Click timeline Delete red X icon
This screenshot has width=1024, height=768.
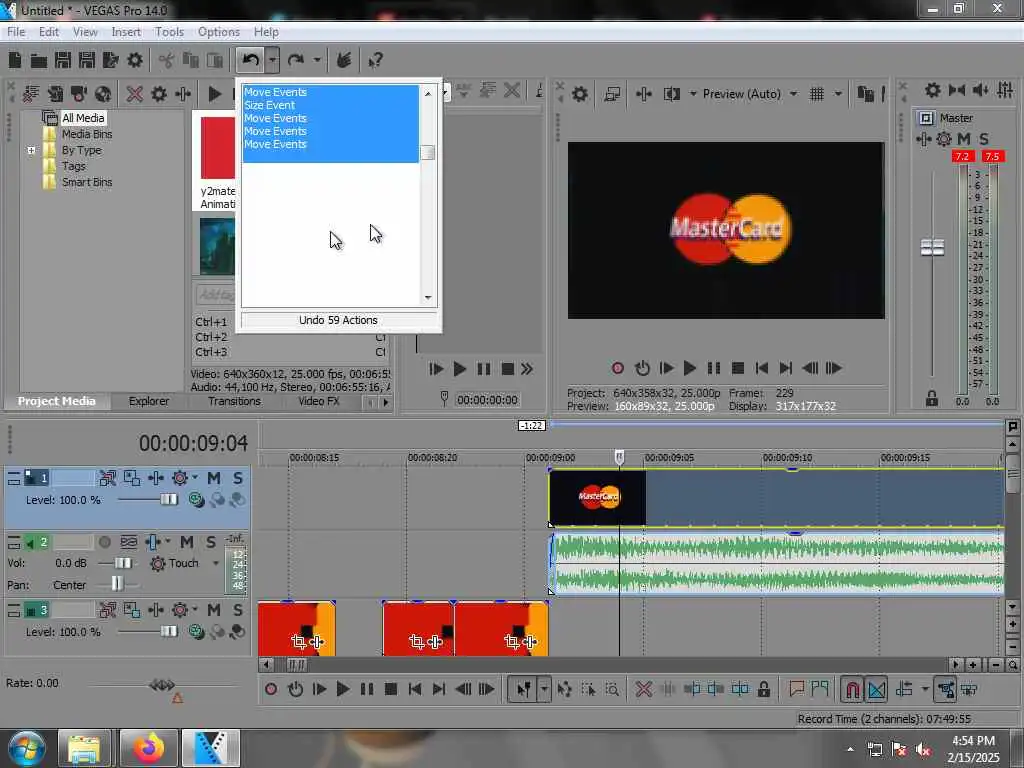(644, 689)
